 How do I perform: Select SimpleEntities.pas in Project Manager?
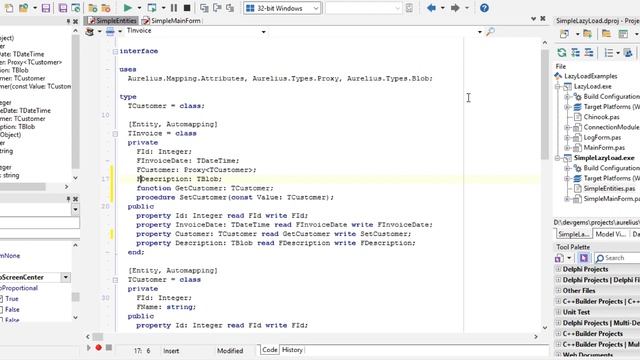(609, 189)
